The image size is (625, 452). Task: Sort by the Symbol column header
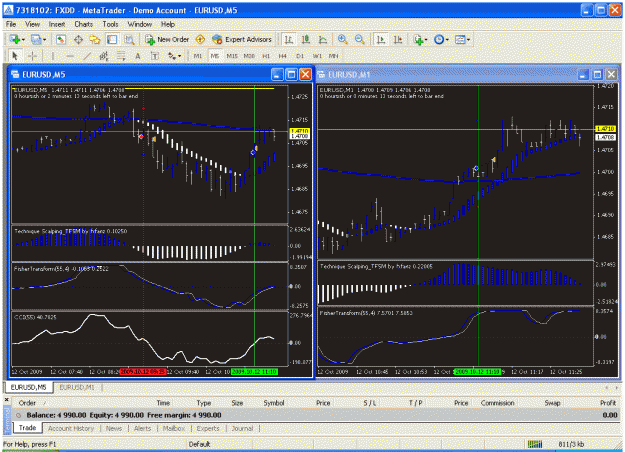274,403
